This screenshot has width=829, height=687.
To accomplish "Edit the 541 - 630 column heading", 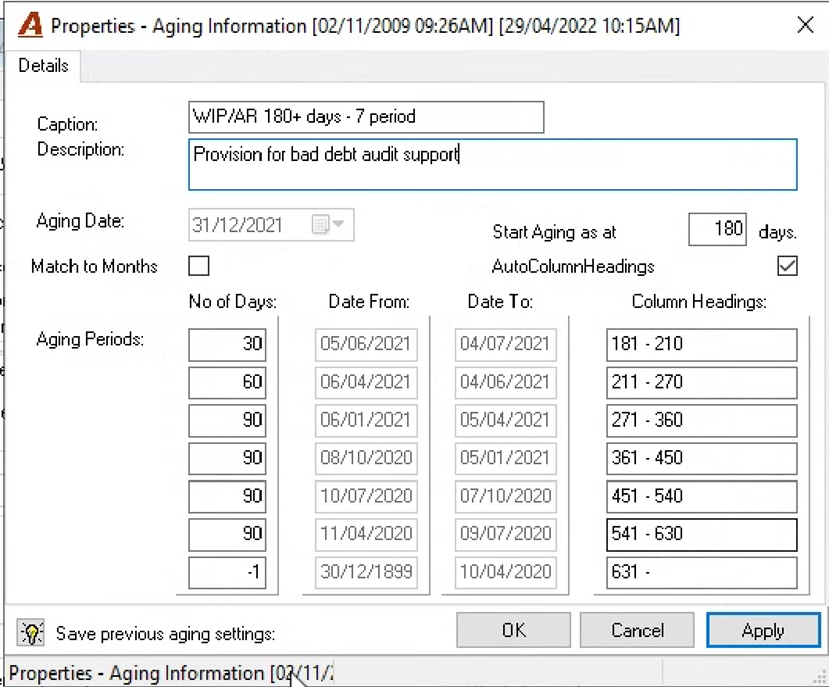I will [702, 534].
